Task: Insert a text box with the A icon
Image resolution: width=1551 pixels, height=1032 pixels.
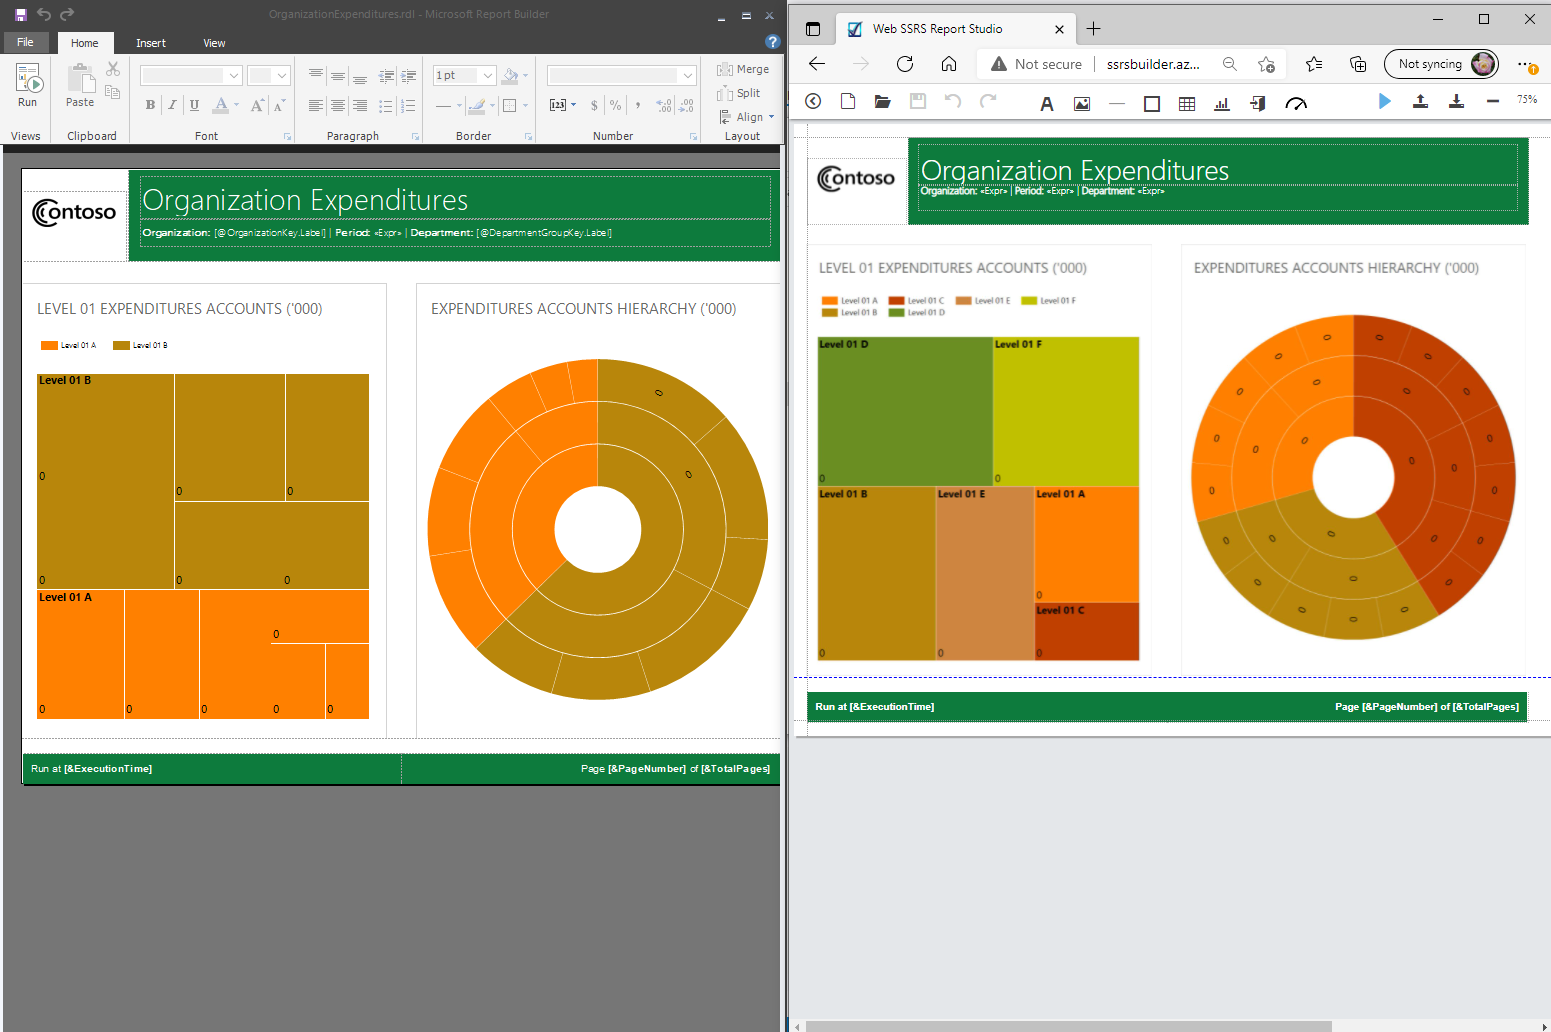Action: pos(1047,104)
